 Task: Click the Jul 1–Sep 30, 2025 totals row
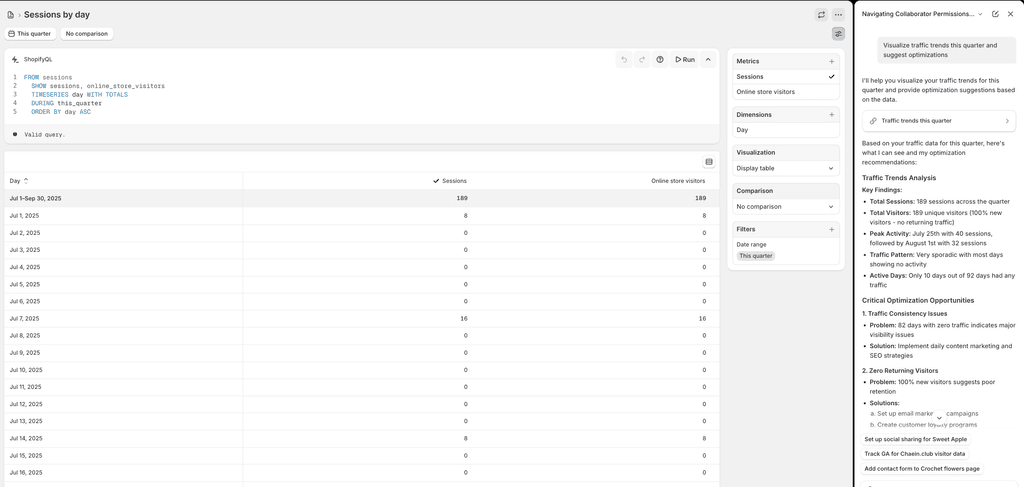click(x=362, y=198)
